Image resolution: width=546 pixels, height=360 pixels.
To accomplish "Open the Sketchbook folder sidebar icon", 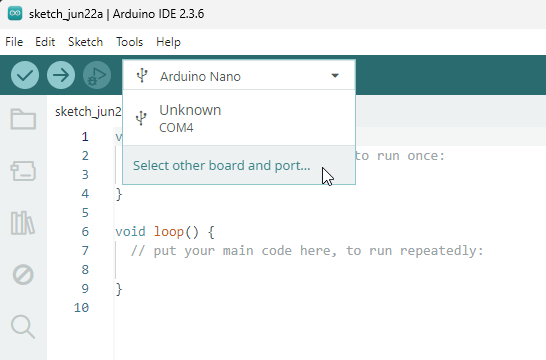I will (23, 119).
